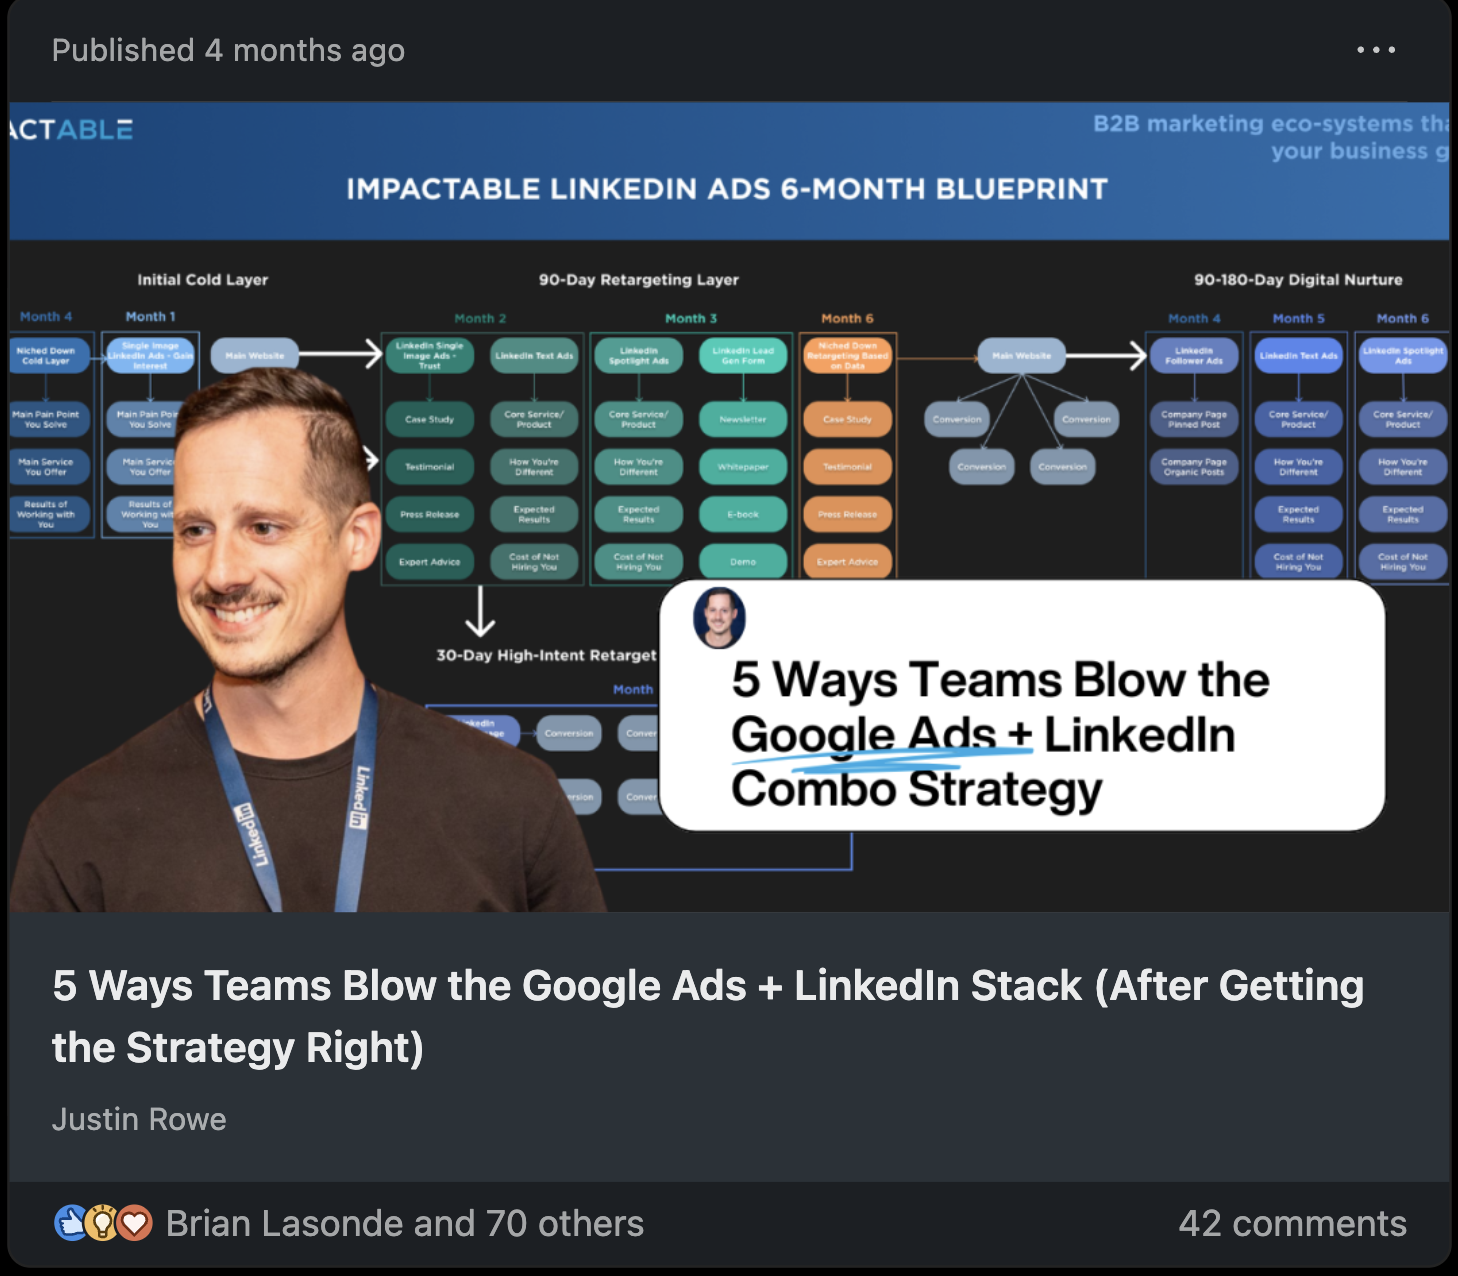The image size is (1458, 1276).
Task: Click the lightbulb insightful reaction icon
Action: point(102,1223)
